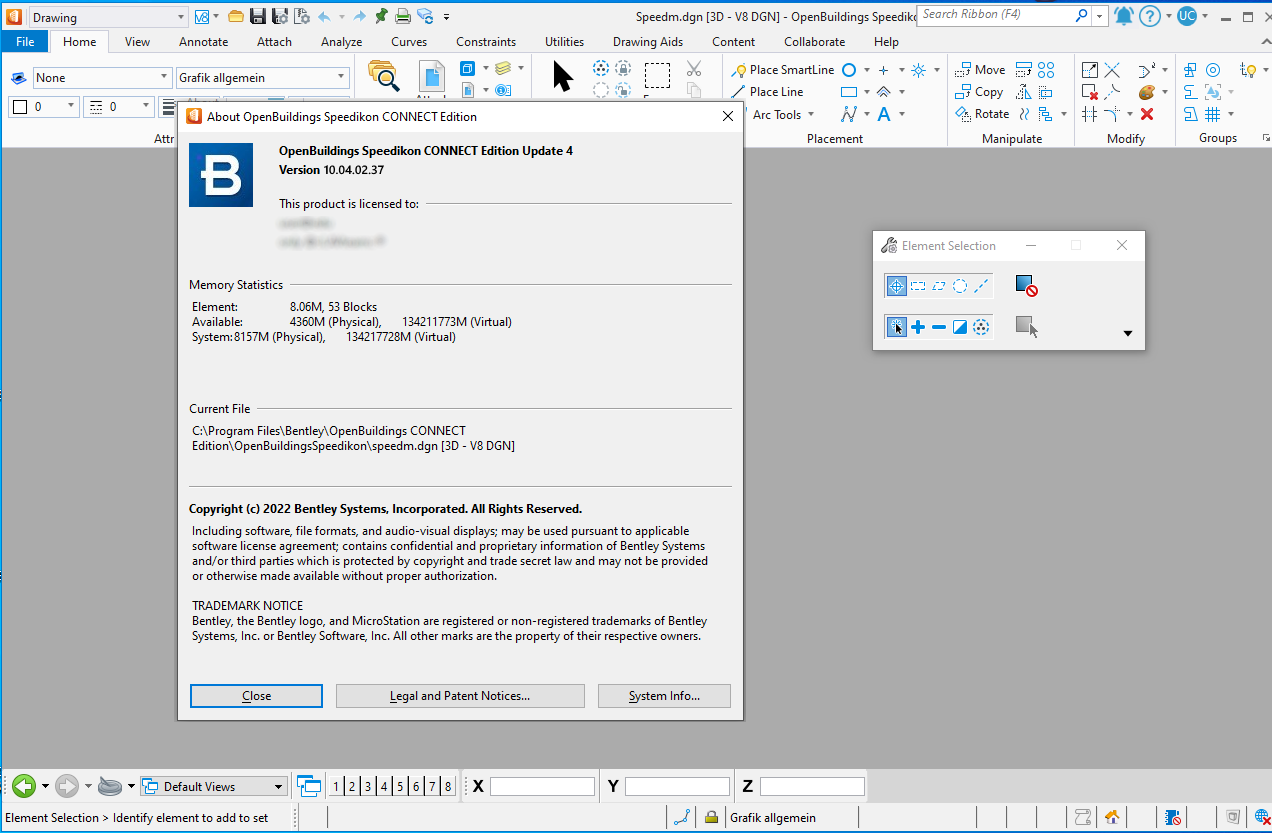Click the Close button in About dialog
The width and height of the screenshot is (1272, 833).
(x=256, y=696)
